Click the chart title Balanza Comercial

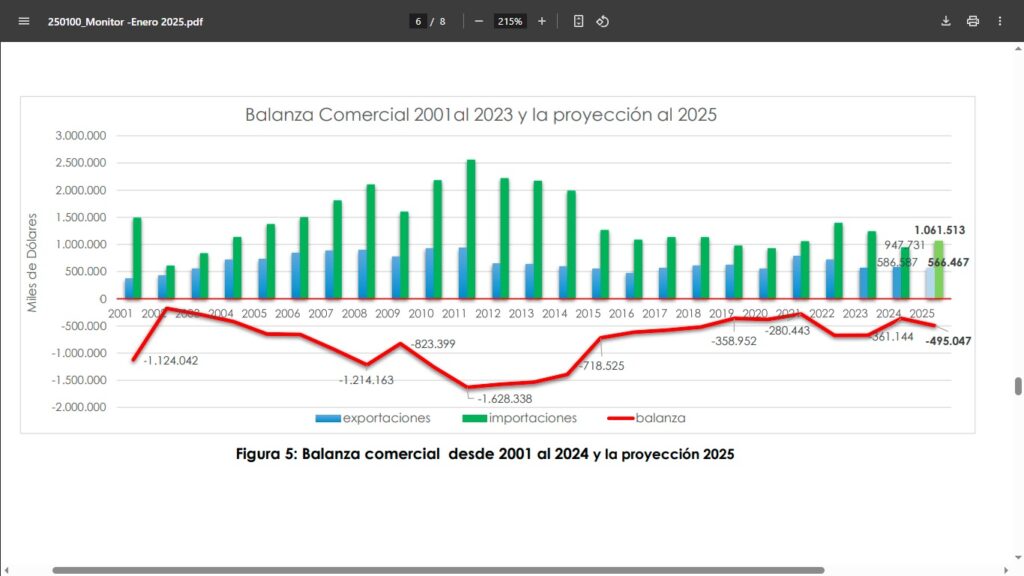point(481,115)
